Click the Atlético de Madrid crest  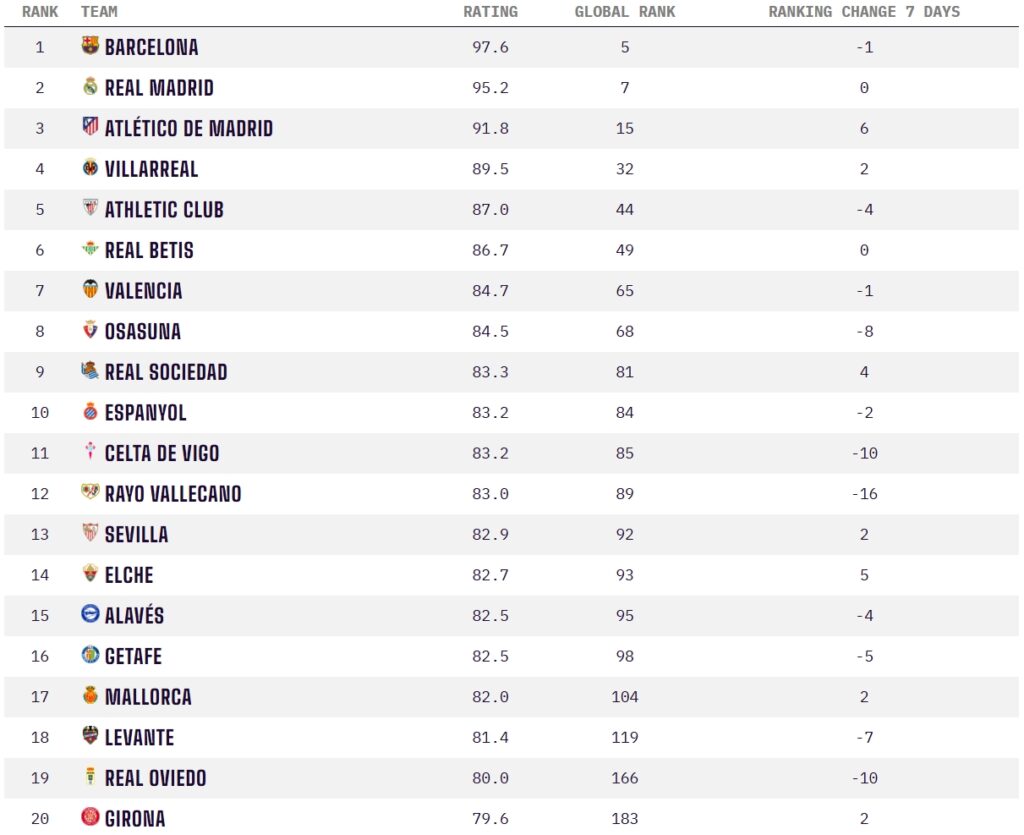[x=90, y=127]
